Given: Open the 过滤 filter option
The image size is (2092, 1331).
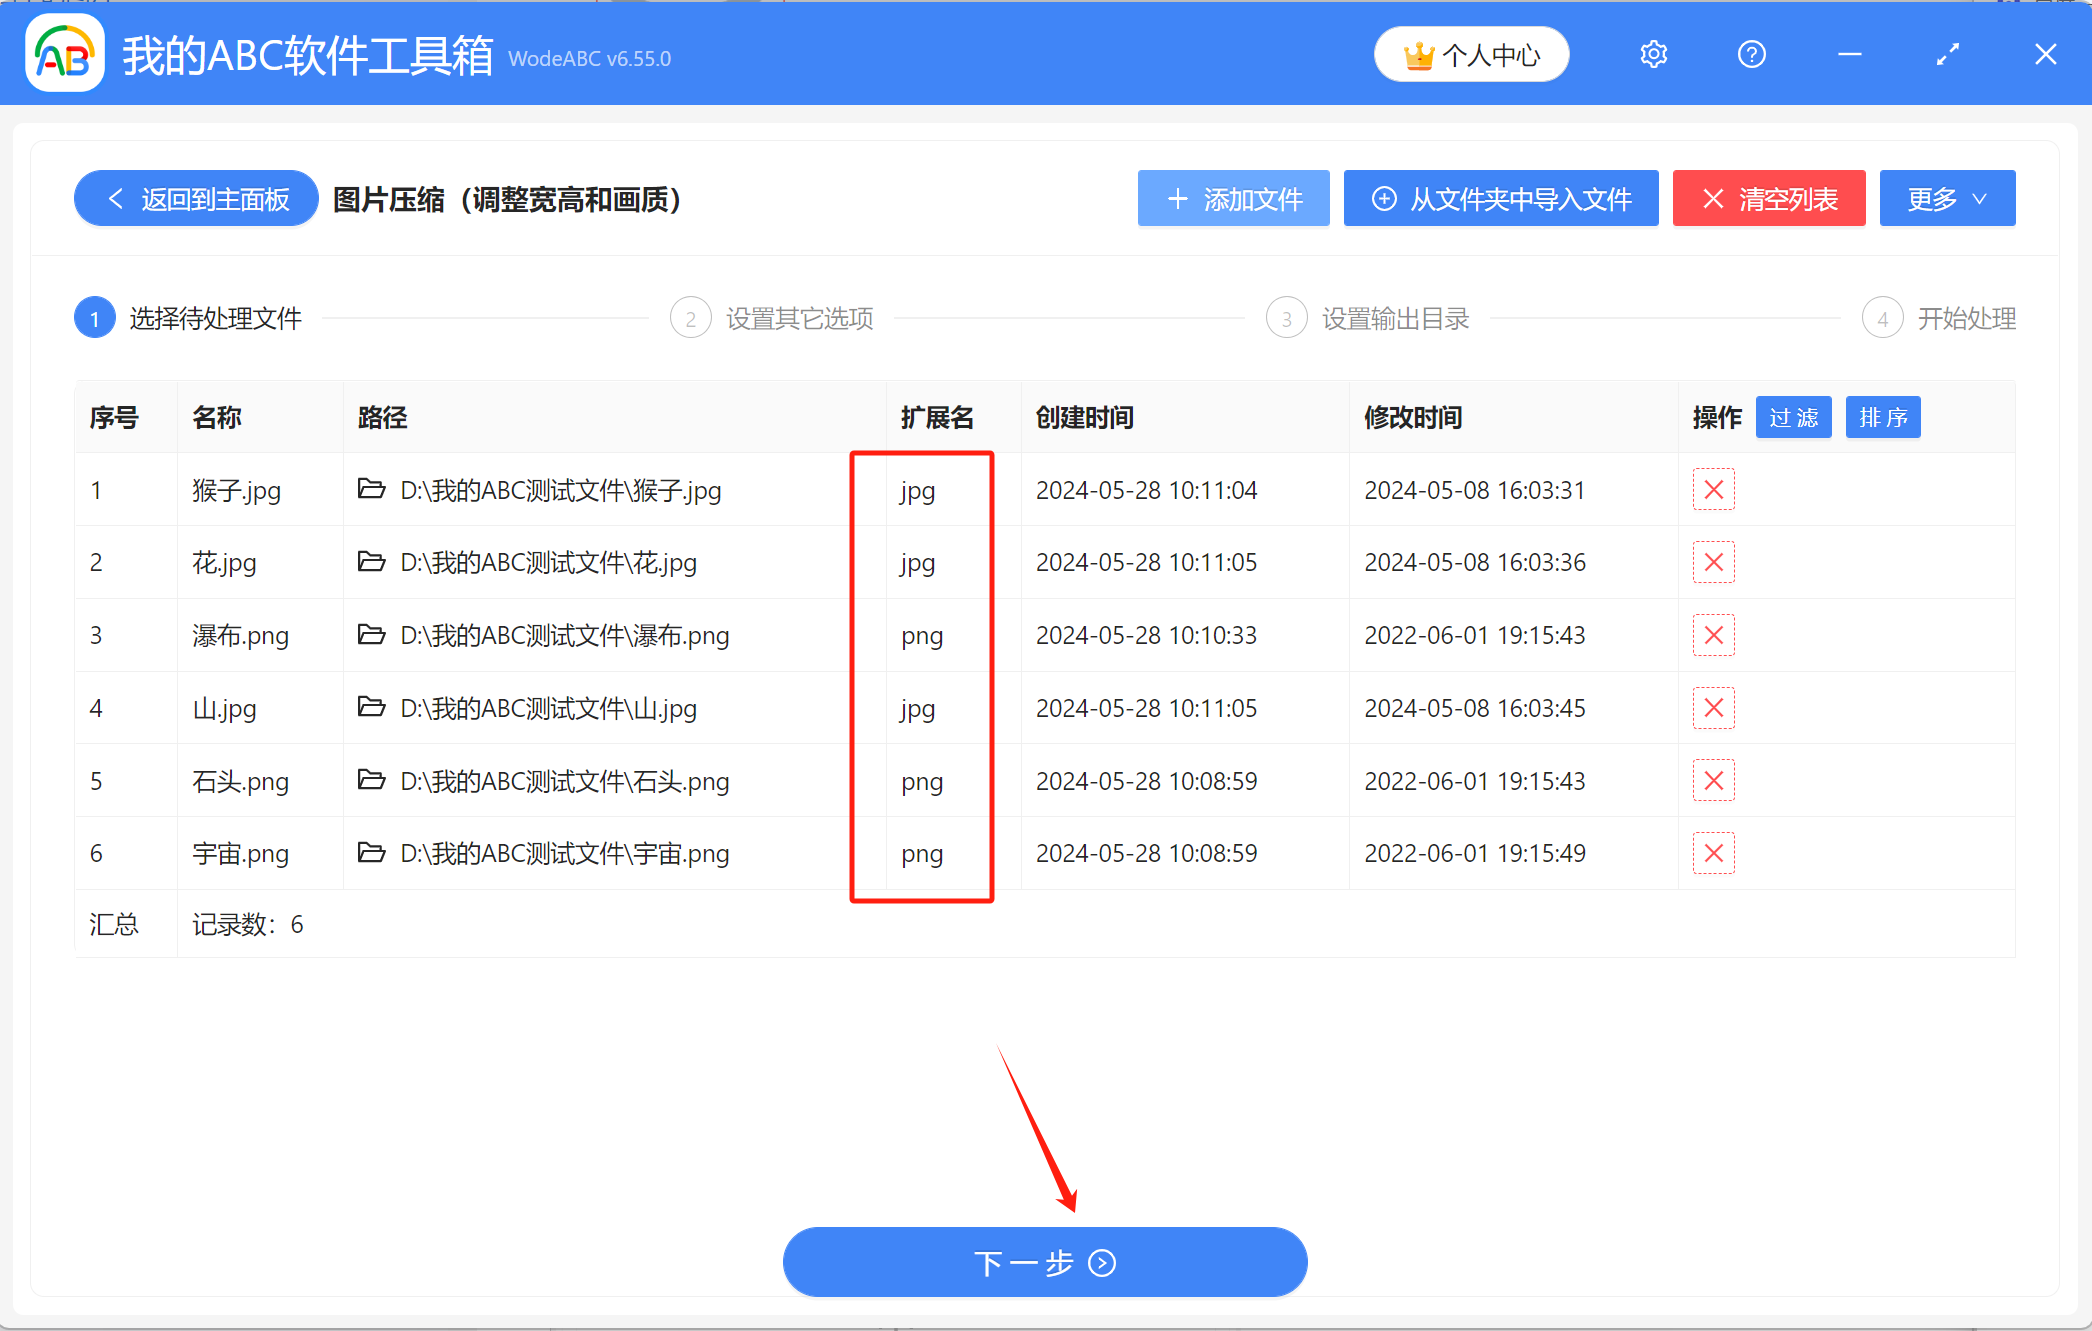Looking at the screenshot, I should point(1793,417).
